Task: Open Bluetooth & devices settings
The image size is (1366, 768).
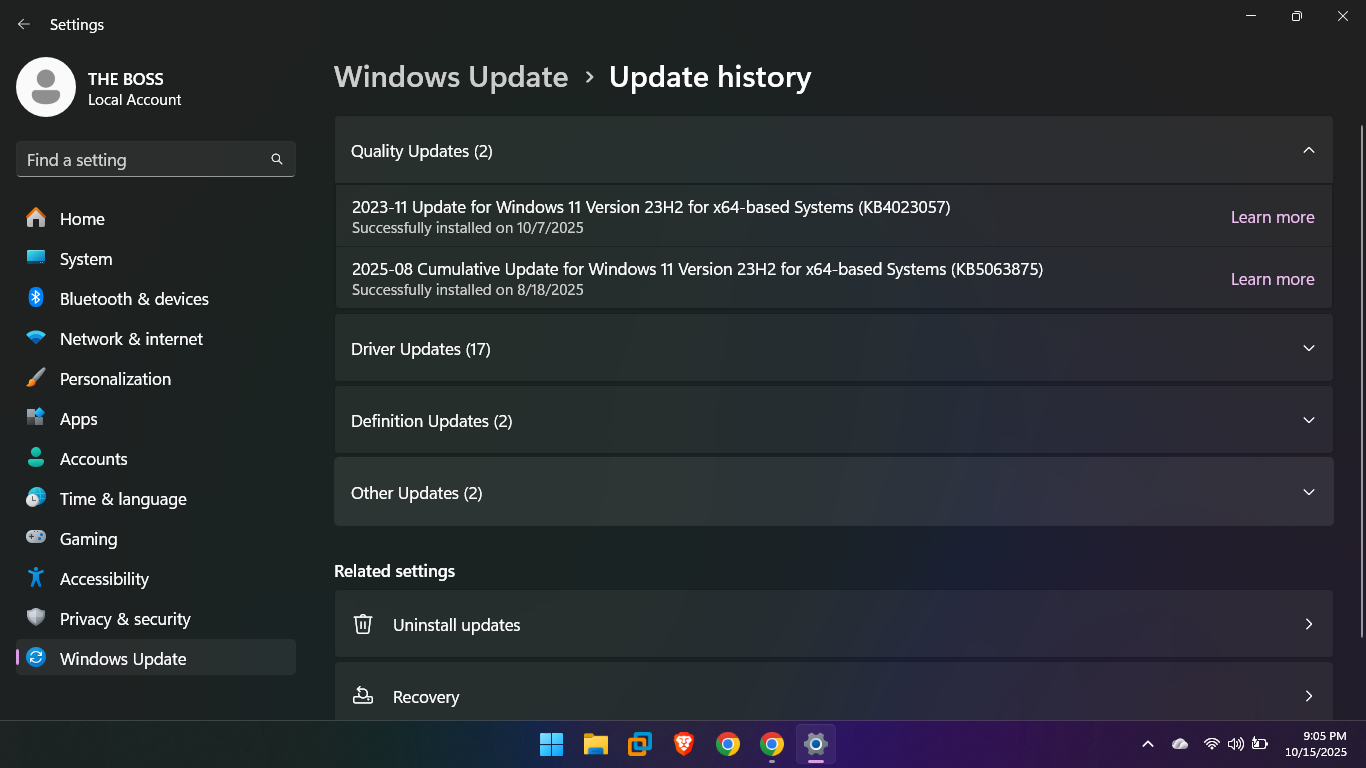Action: [134, 299]
